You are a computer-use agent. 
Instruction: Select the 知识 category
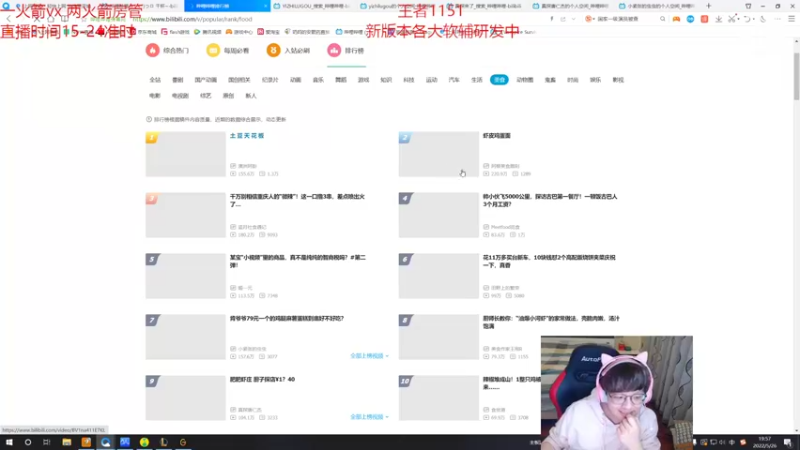(x=386, y=80)
